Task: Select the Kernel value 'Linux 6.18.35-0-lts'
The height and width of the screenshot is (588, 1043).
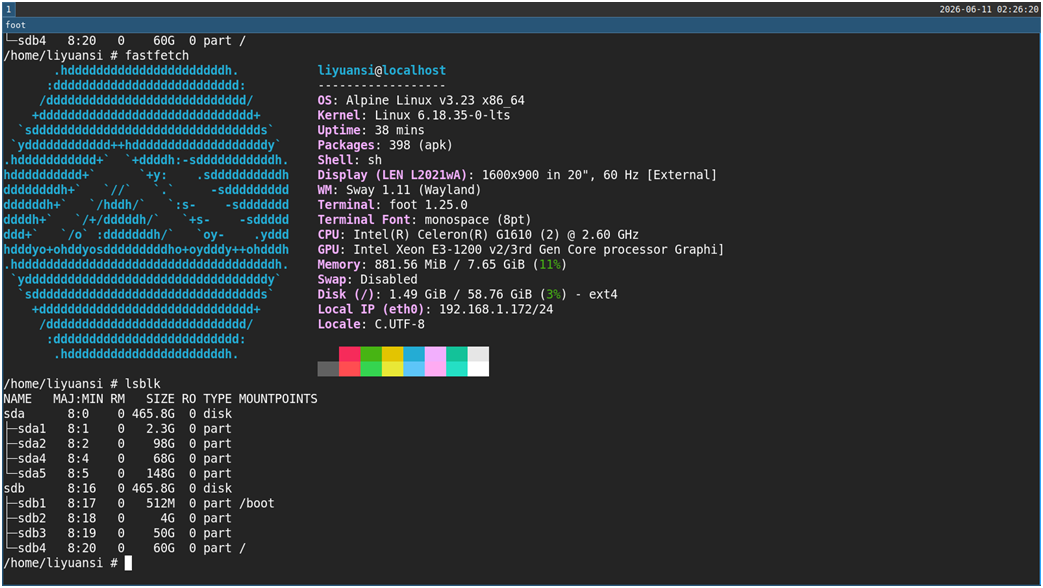Action: 442,115
